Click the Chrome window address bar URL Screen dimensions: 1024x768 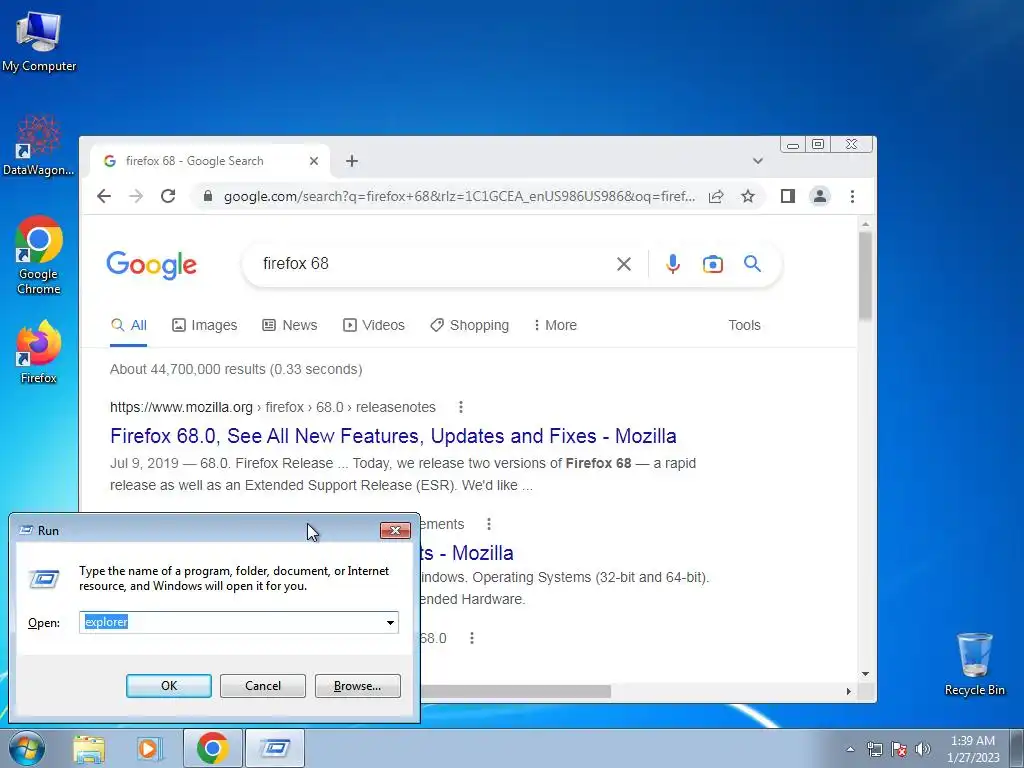pos(459,196)
